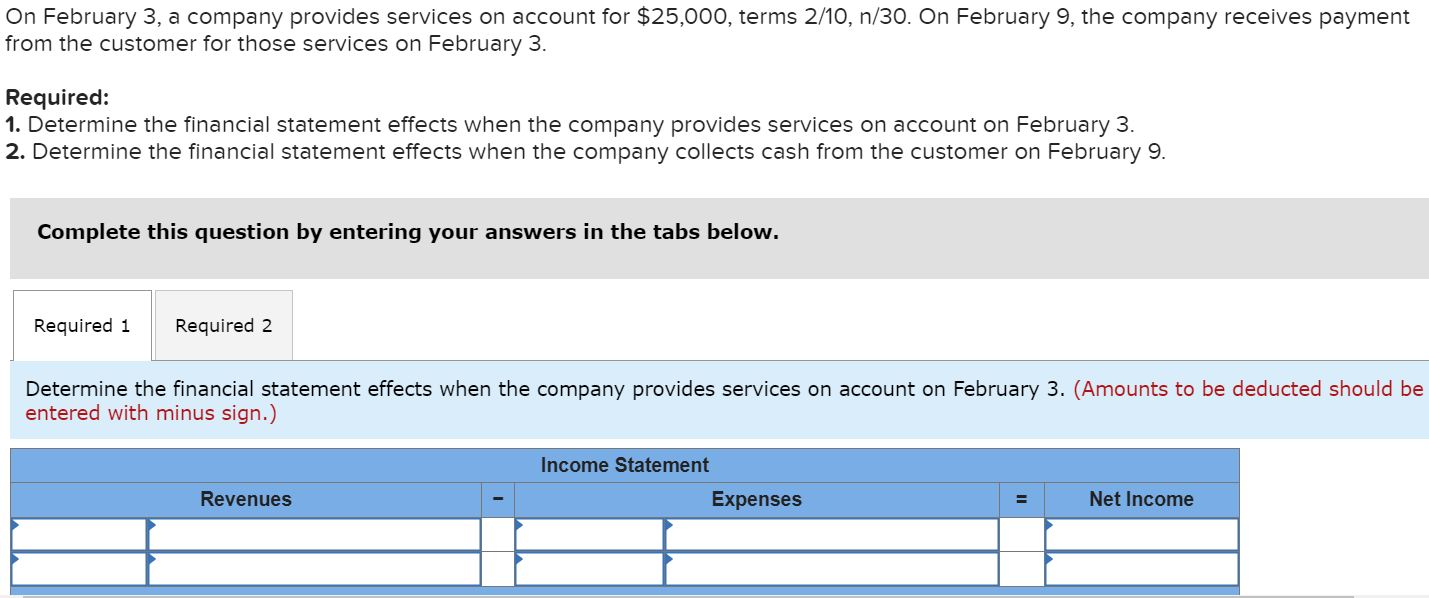Click the Income Statement table header
The width and height of the screenshot is (1429, 598).
coord(624,465)
